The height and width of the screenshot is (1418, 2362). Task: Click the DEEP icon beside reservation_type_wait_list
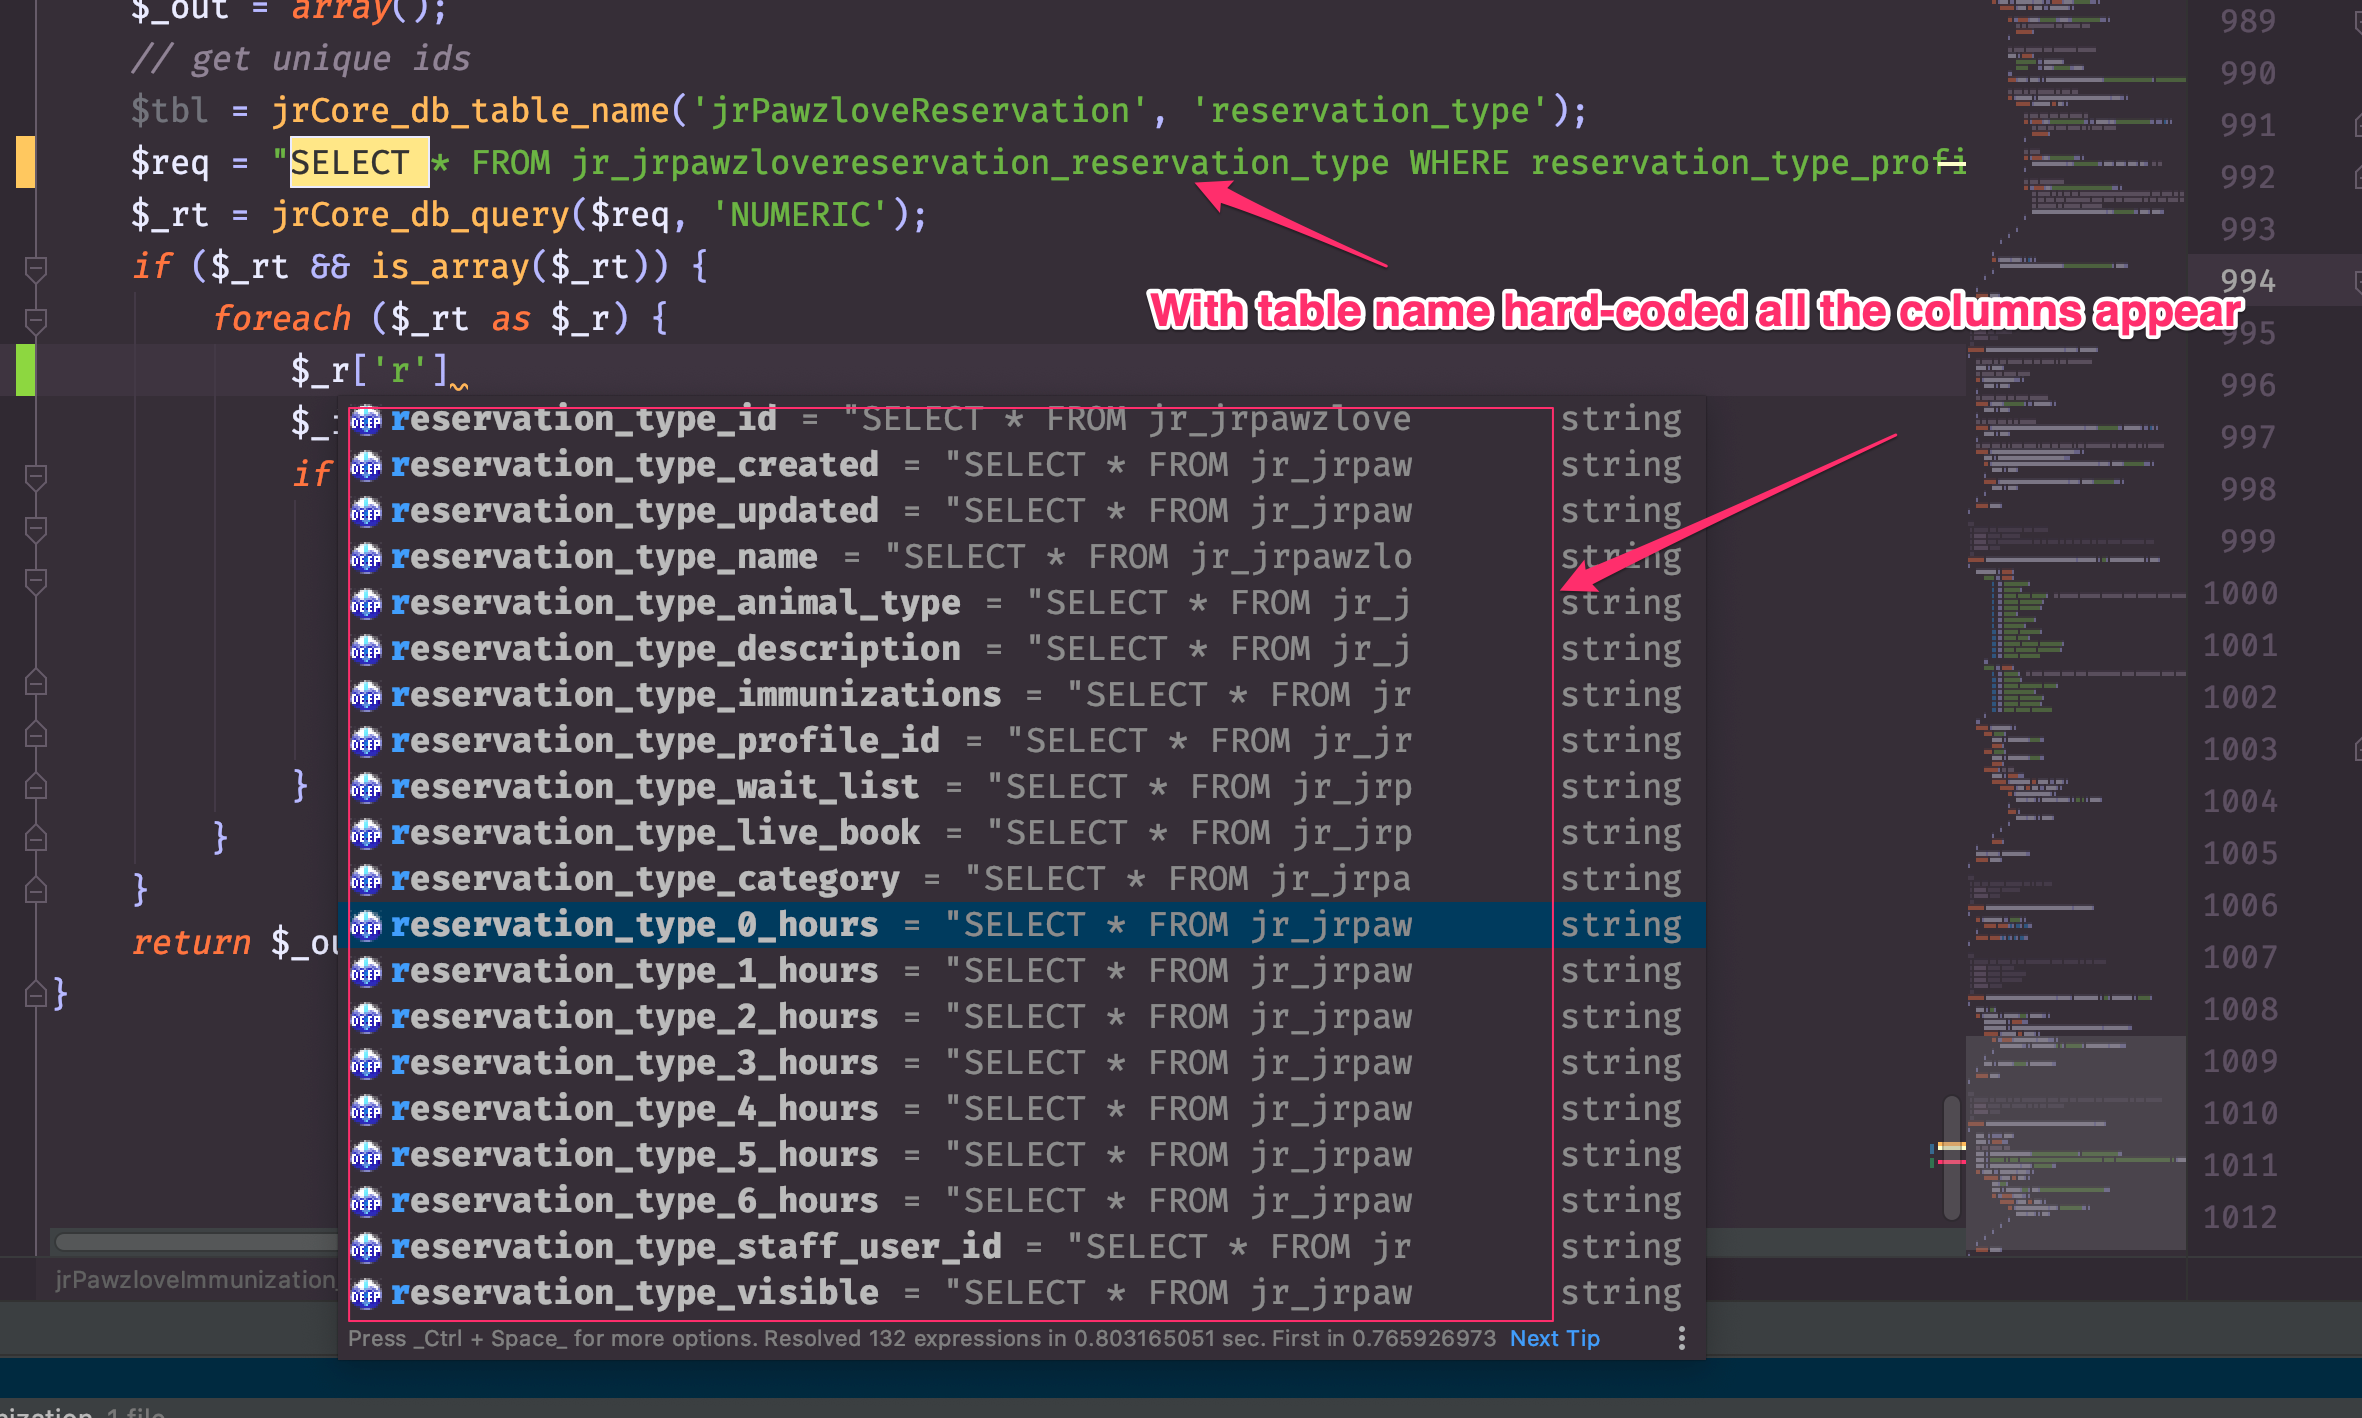366,788
